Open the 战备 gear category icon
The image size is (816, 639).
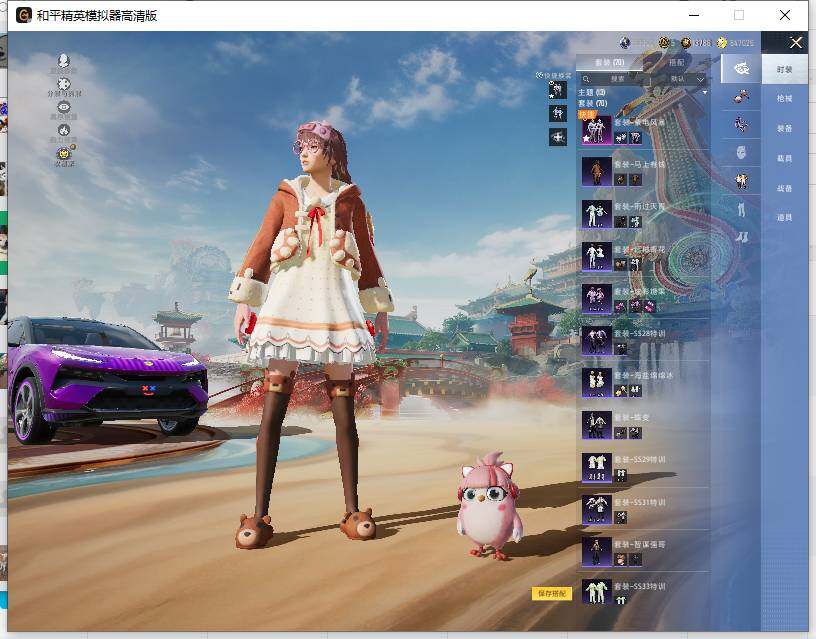(x=742, y=180)
